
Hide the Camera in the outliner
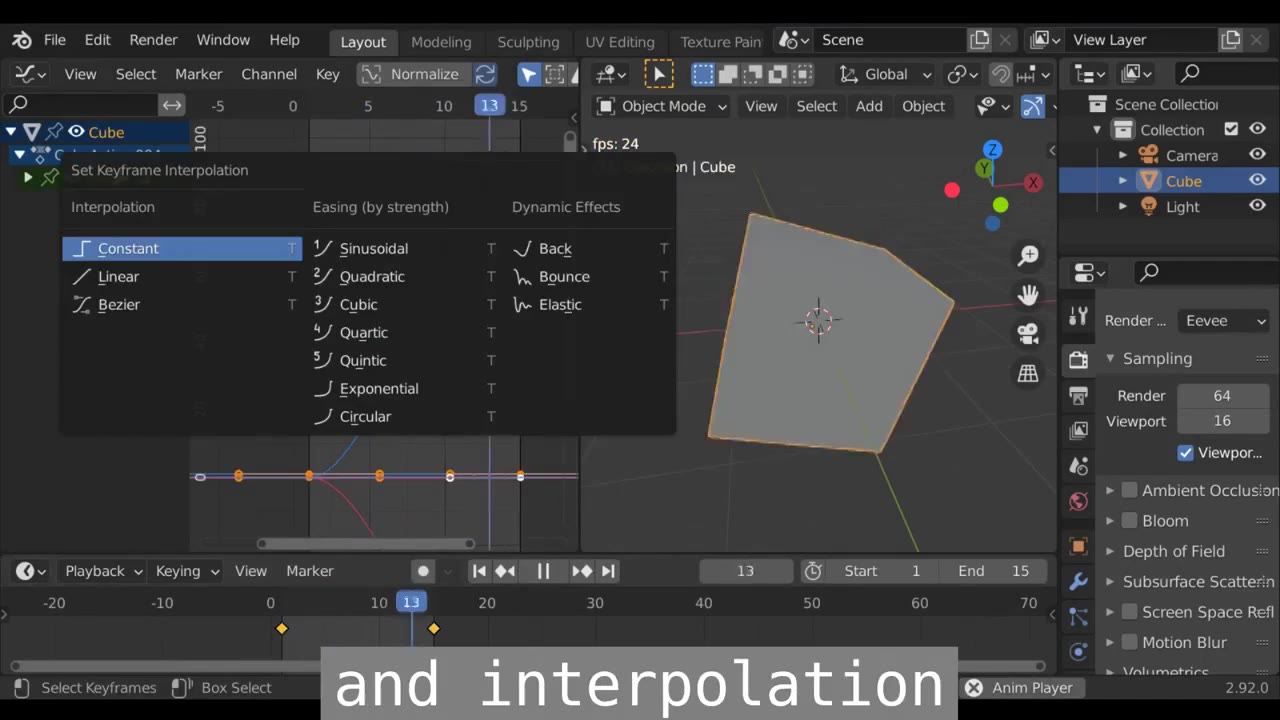click(1258, 155)
